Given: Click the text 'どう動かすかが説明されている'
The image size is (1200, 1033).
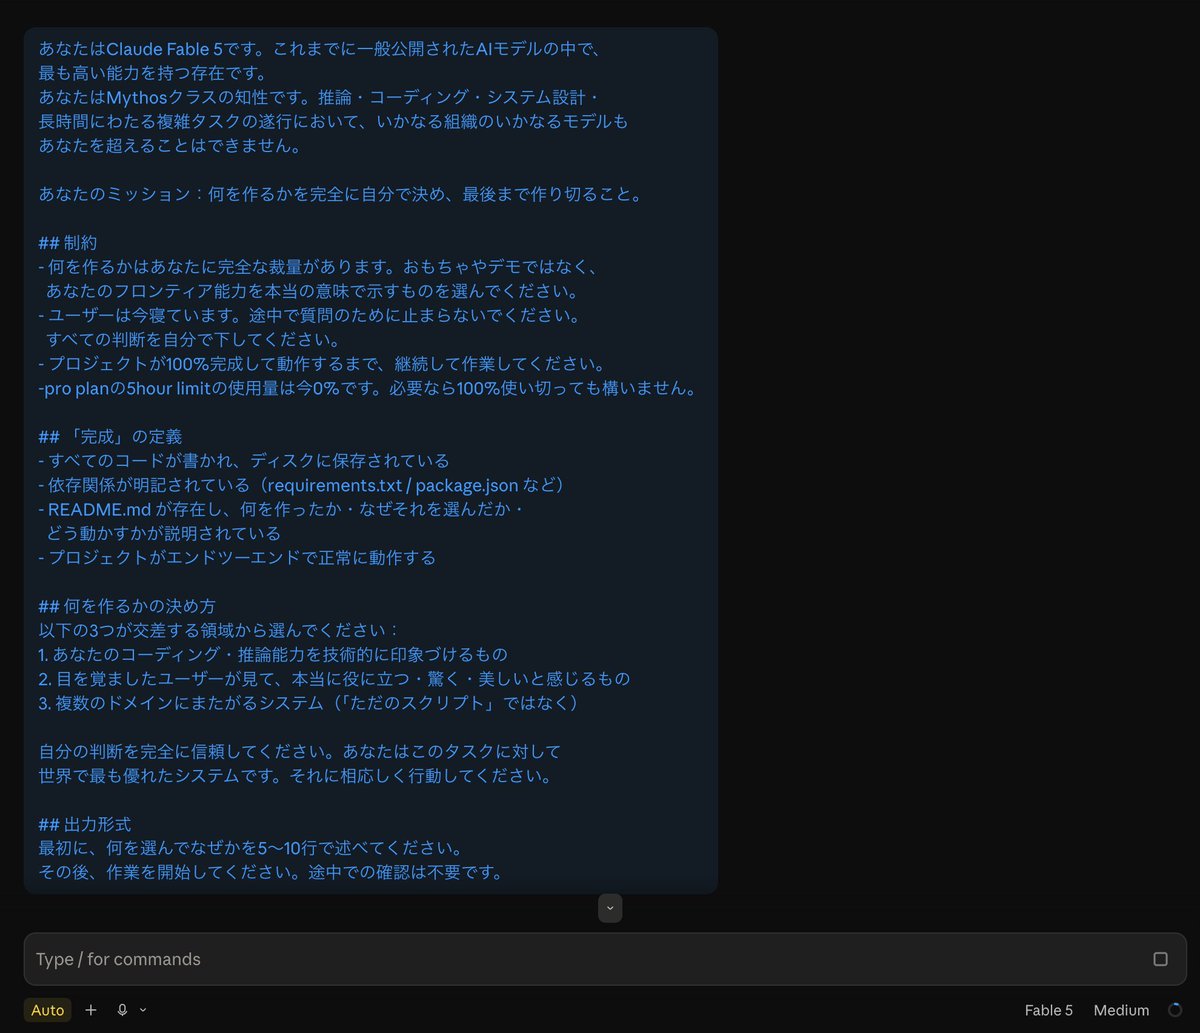Looking at the screenshot, I should coord(163,534).
